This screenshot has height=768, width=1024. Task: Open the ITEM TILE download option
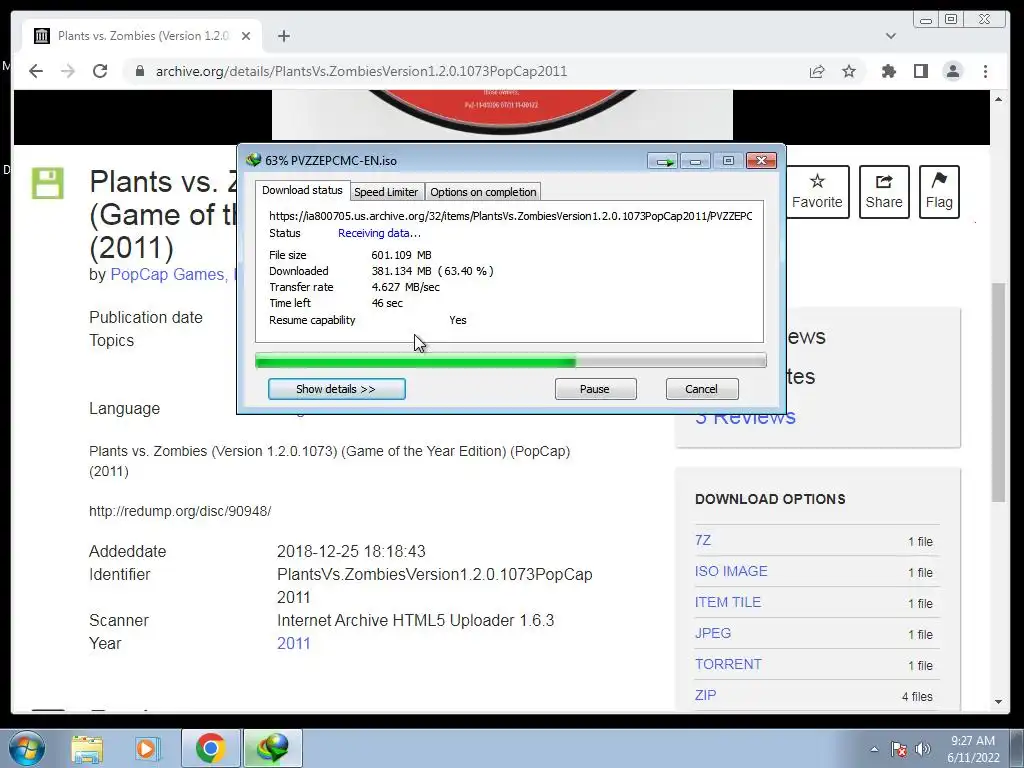pos(728,602)
